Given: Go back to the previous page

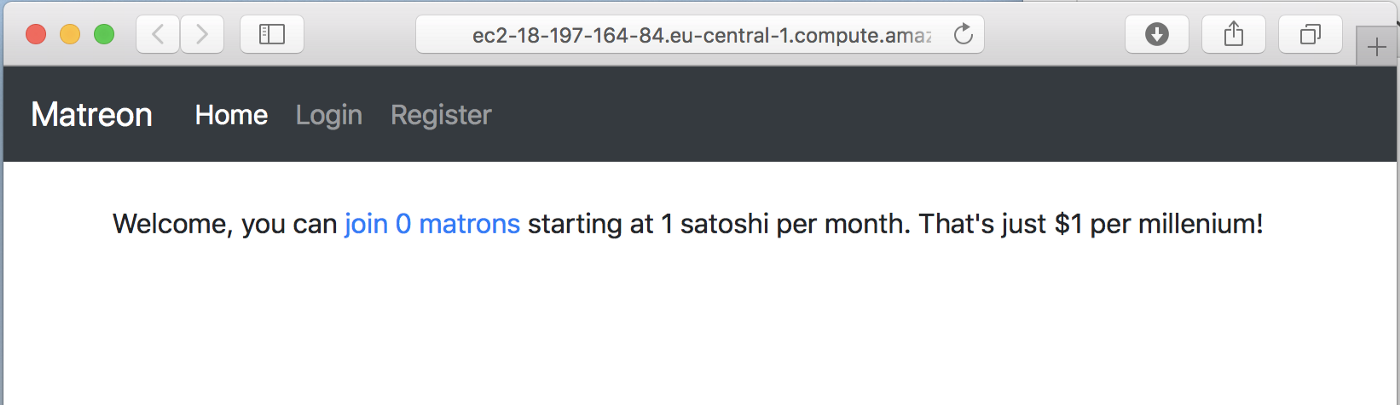Looking at the screenshot, I should pos(158,35).
